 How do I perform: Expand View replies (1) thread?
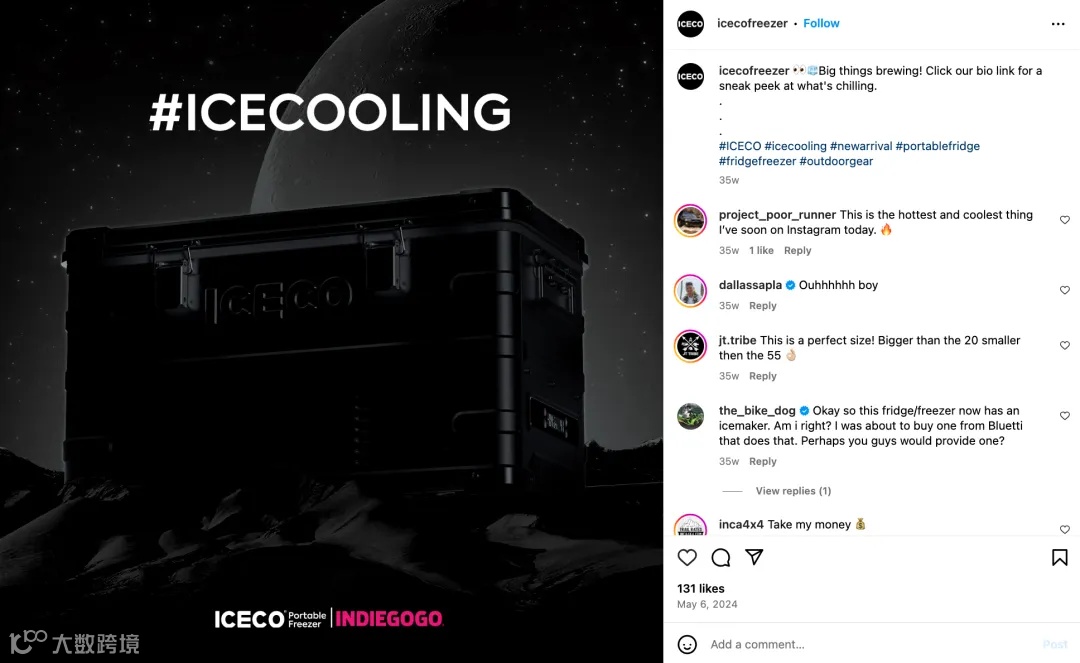click(793, 491)
